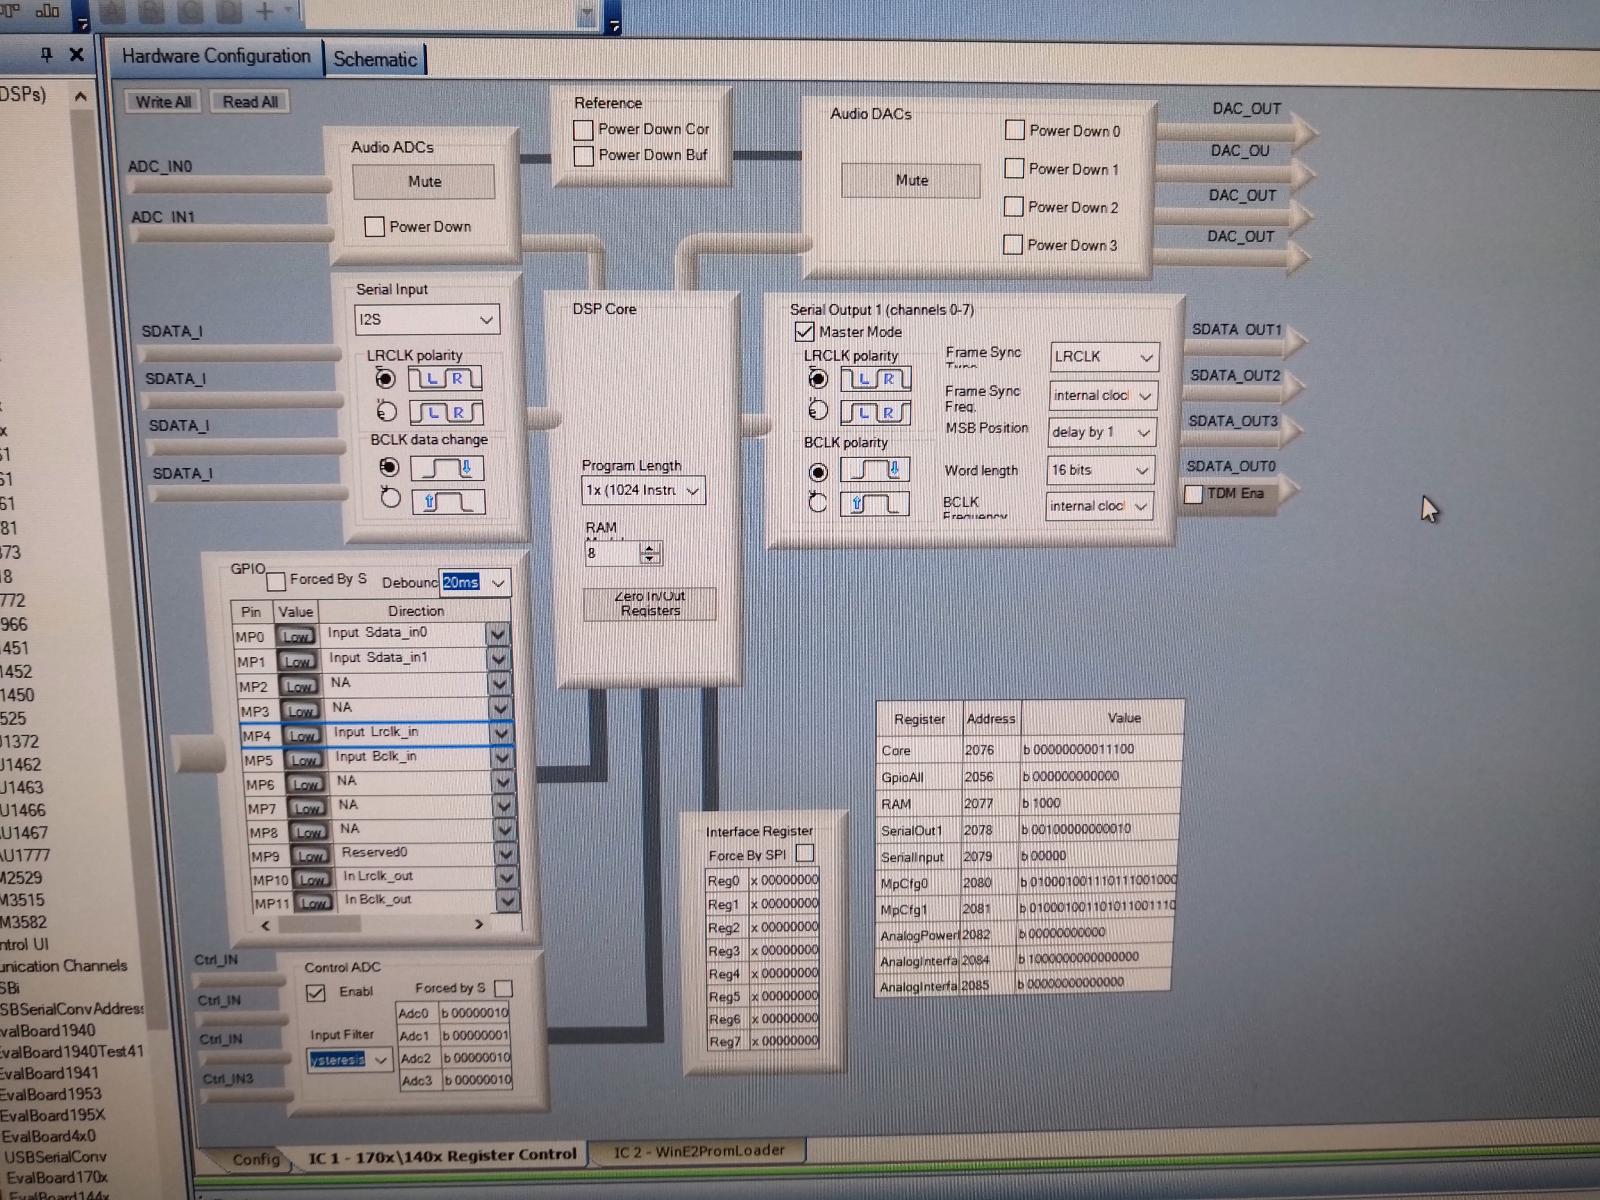Expand the Program Length dropdown
The width and height of the screenshot is (1600, 1200).
coord(643,490)
